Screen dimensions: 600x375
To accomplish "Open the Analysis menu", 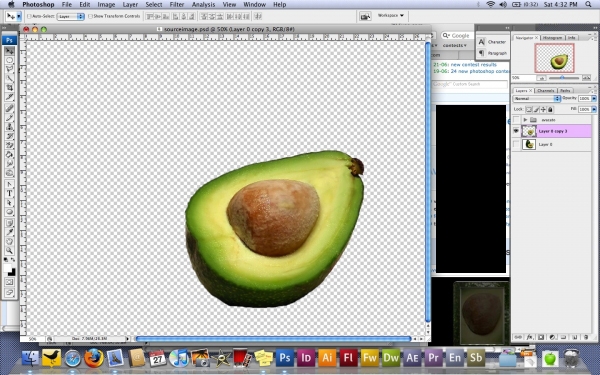I will [x=203, y=5].
